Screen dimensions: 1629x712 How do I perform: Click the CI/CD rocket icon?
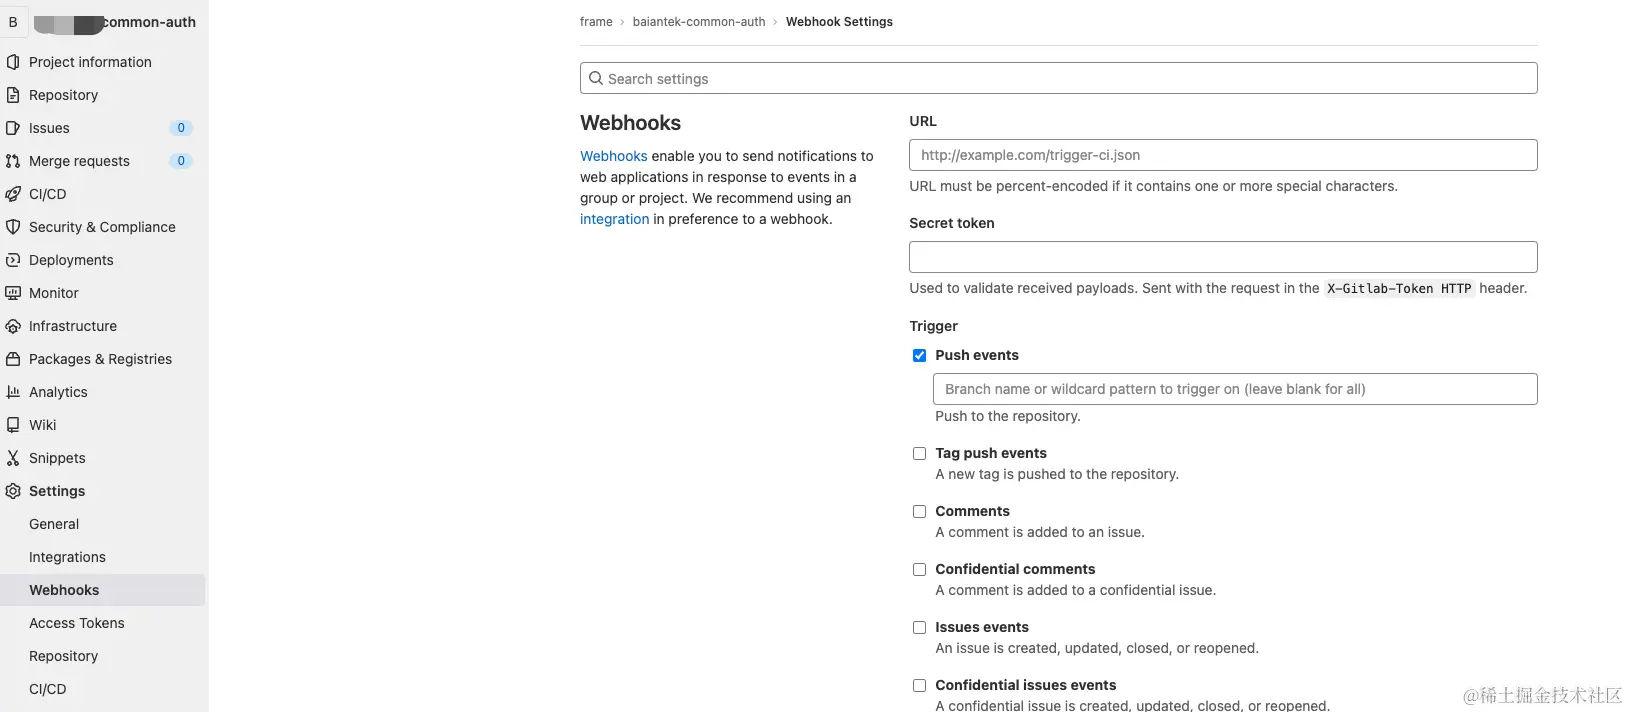(x=13, y=194)
